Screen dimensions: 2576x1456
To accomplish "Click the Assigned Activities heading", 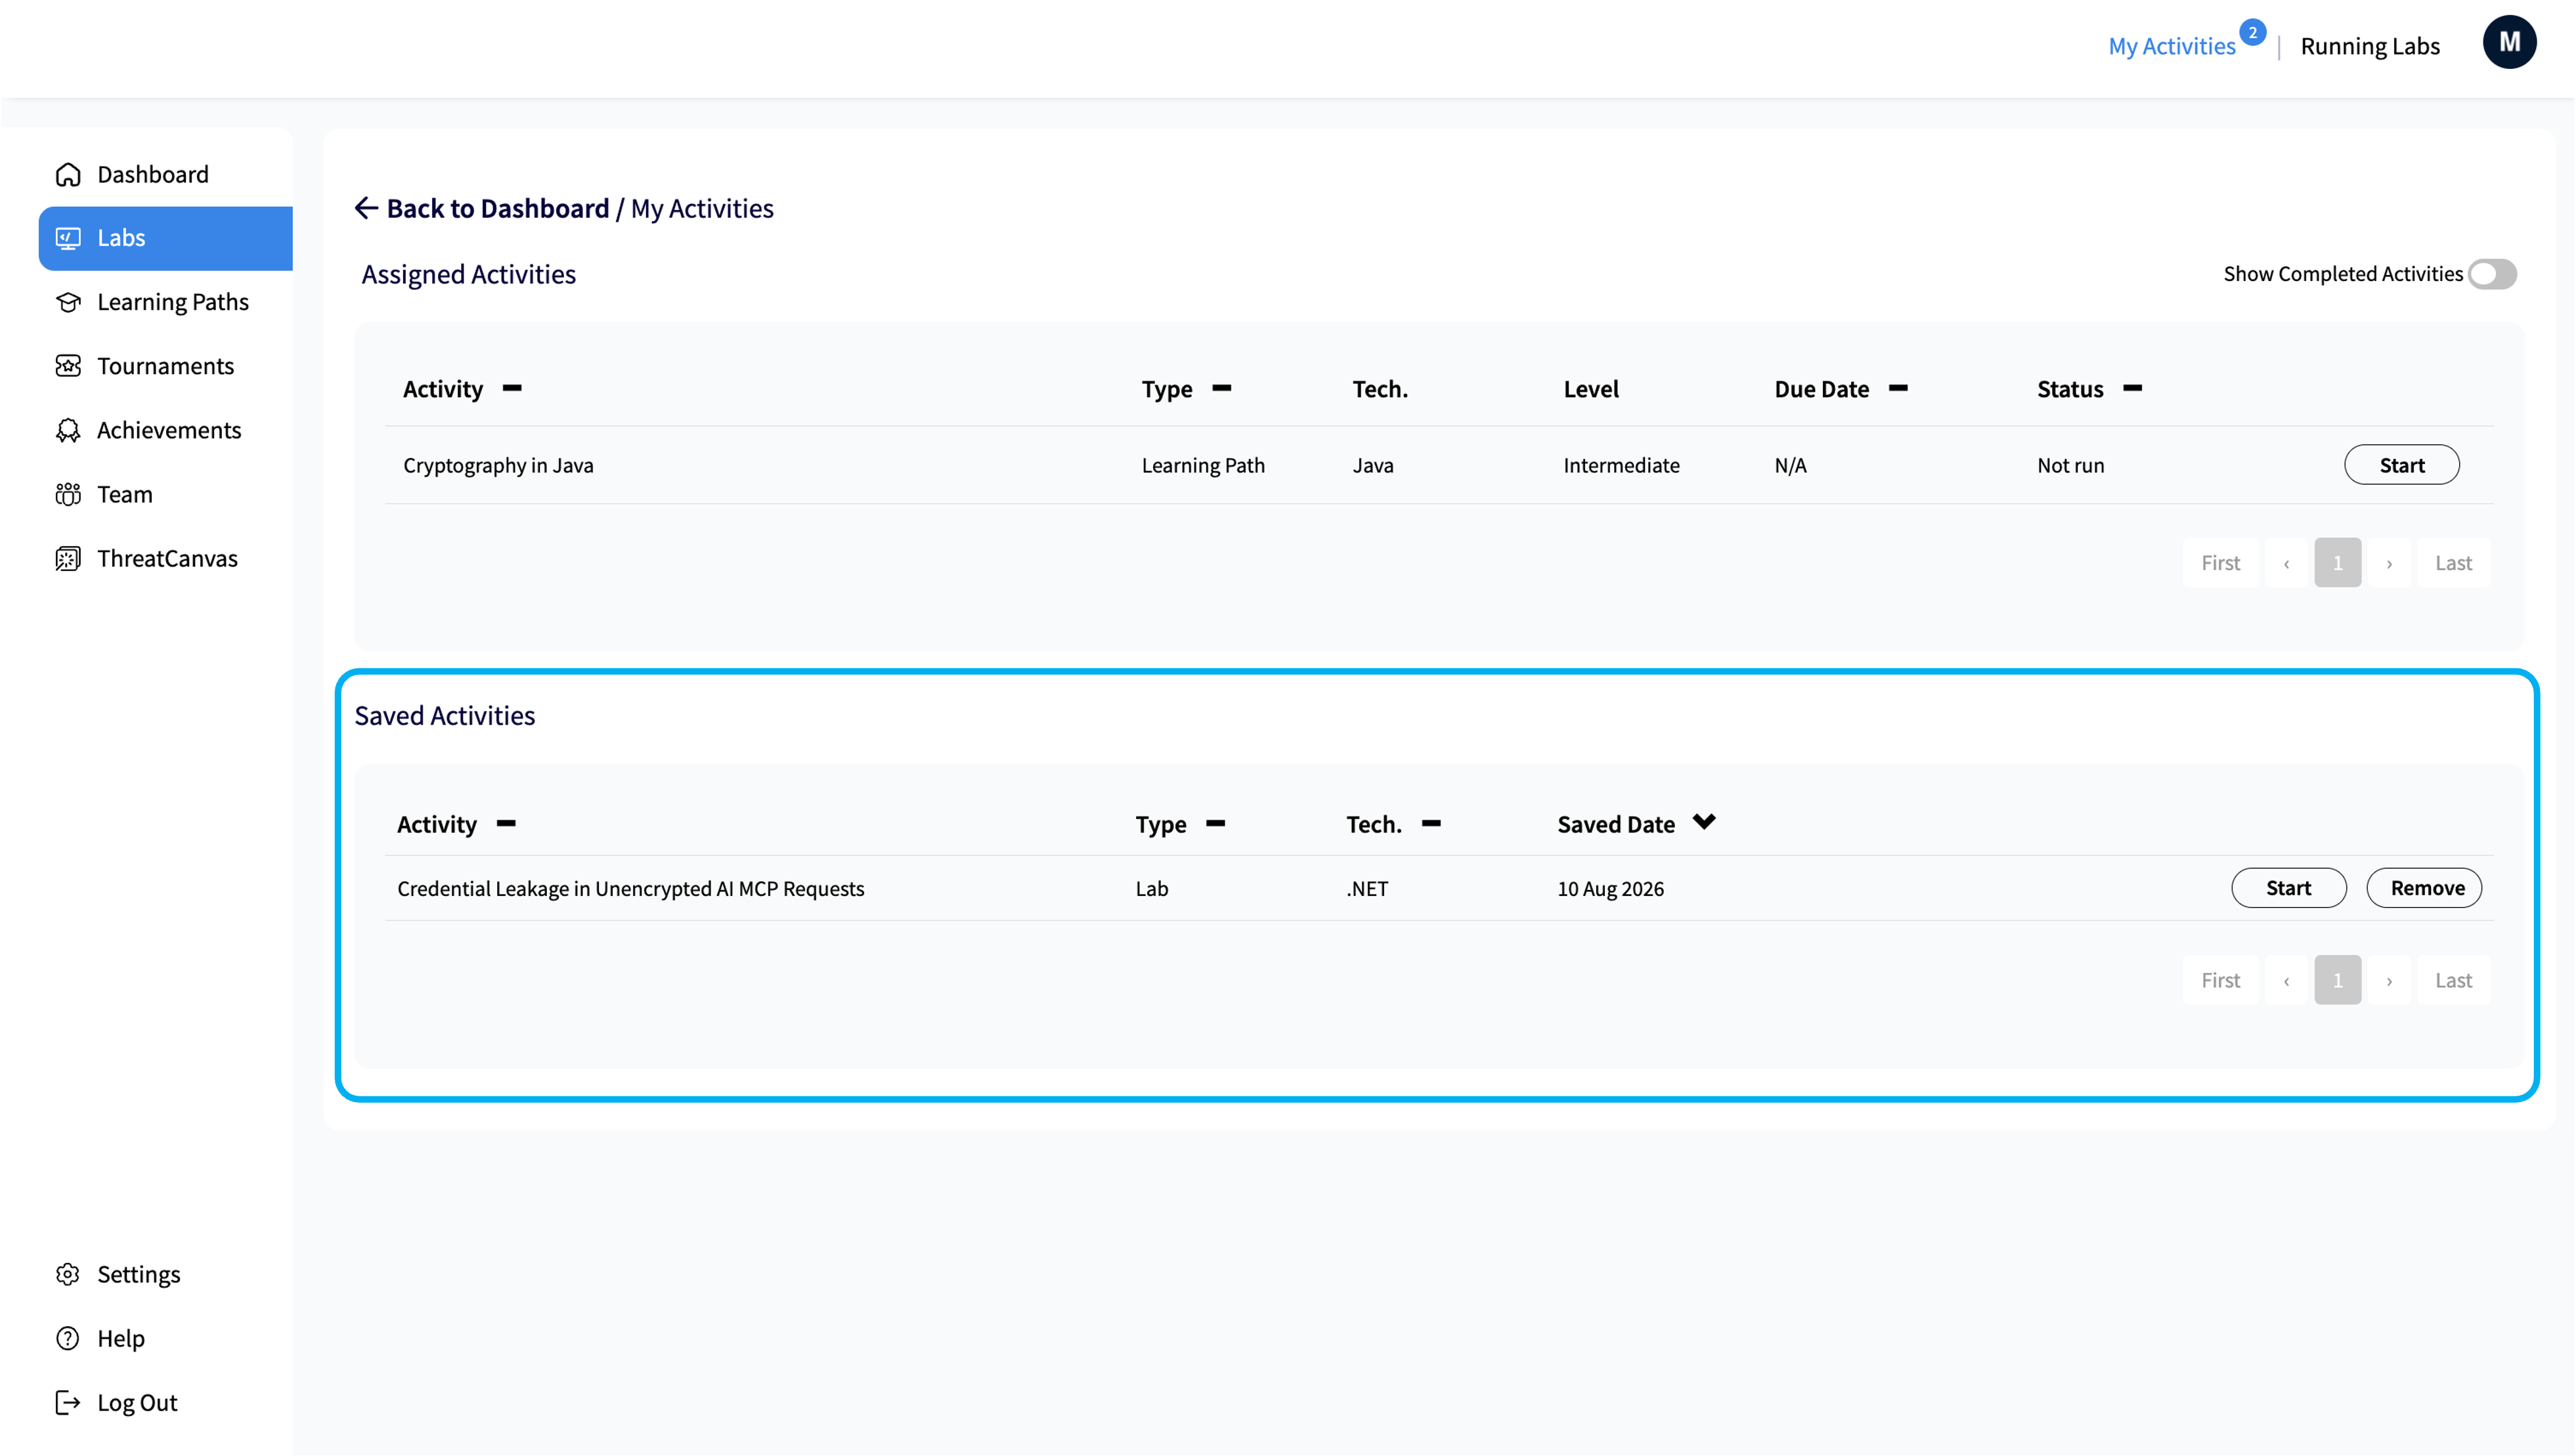I will (468, 274).
